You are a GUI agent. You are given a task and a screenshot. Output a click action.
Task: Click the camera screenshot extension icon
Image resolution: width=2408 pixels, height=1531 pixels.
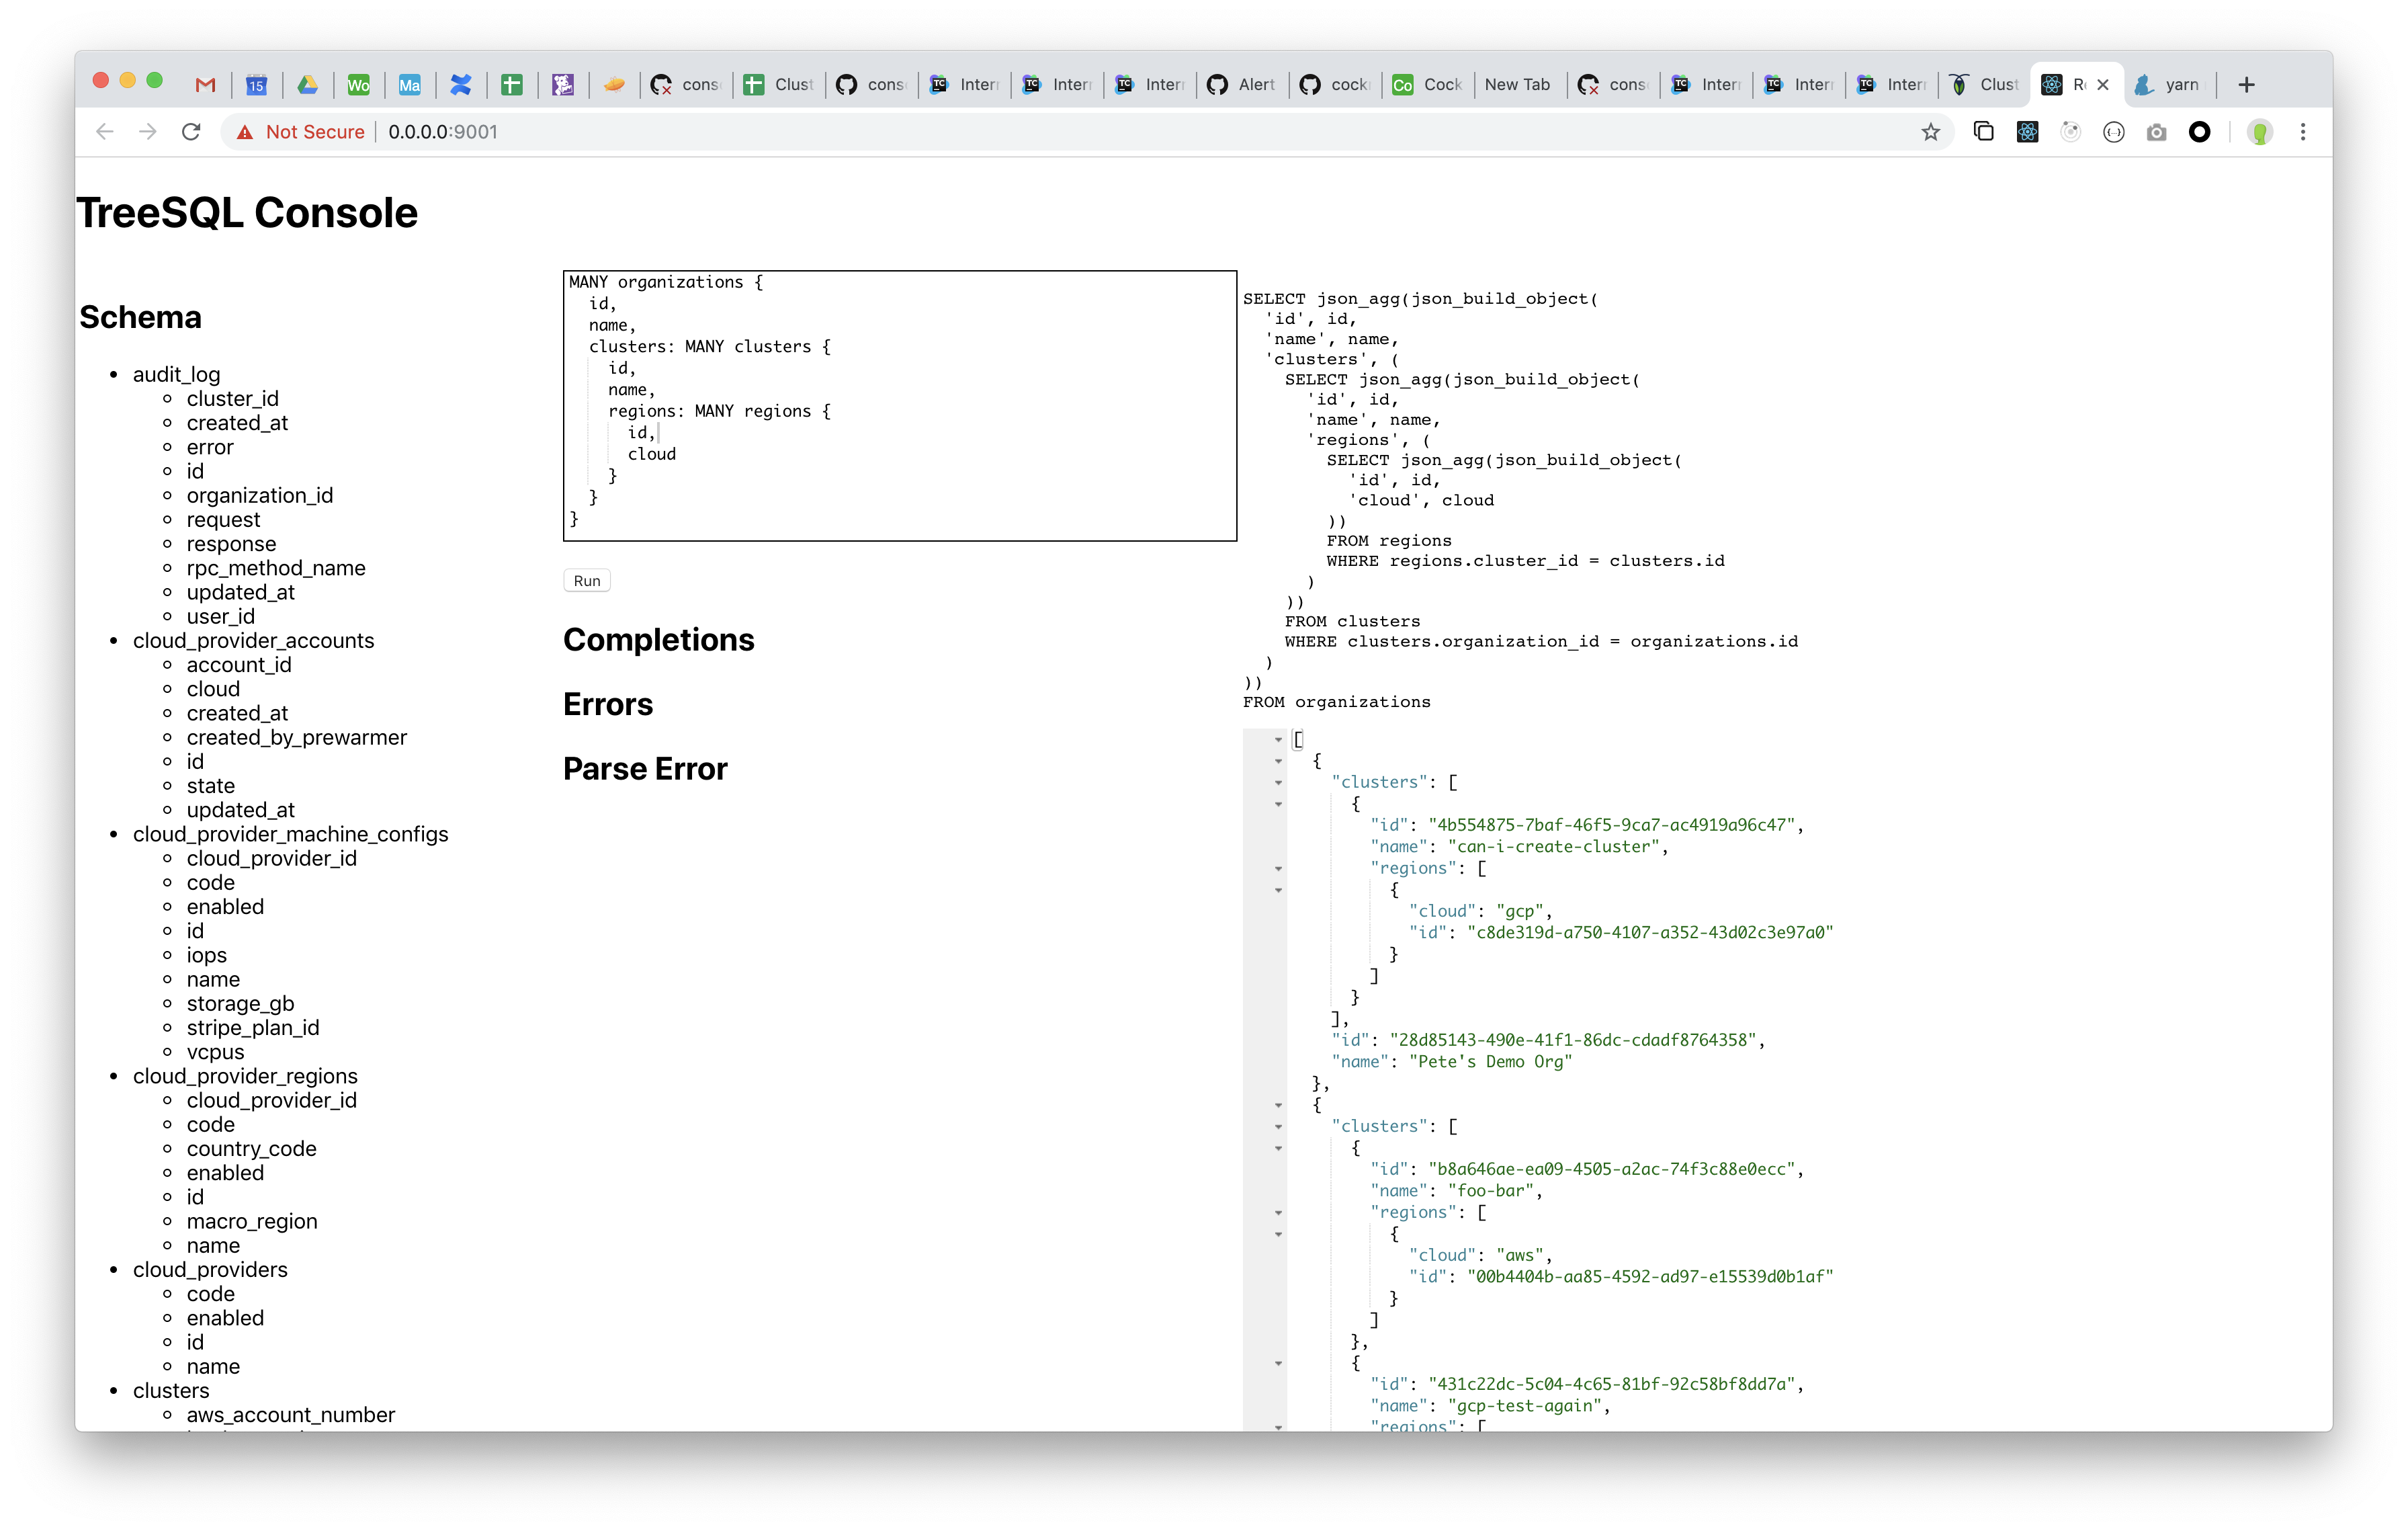tap(2156, 132)
